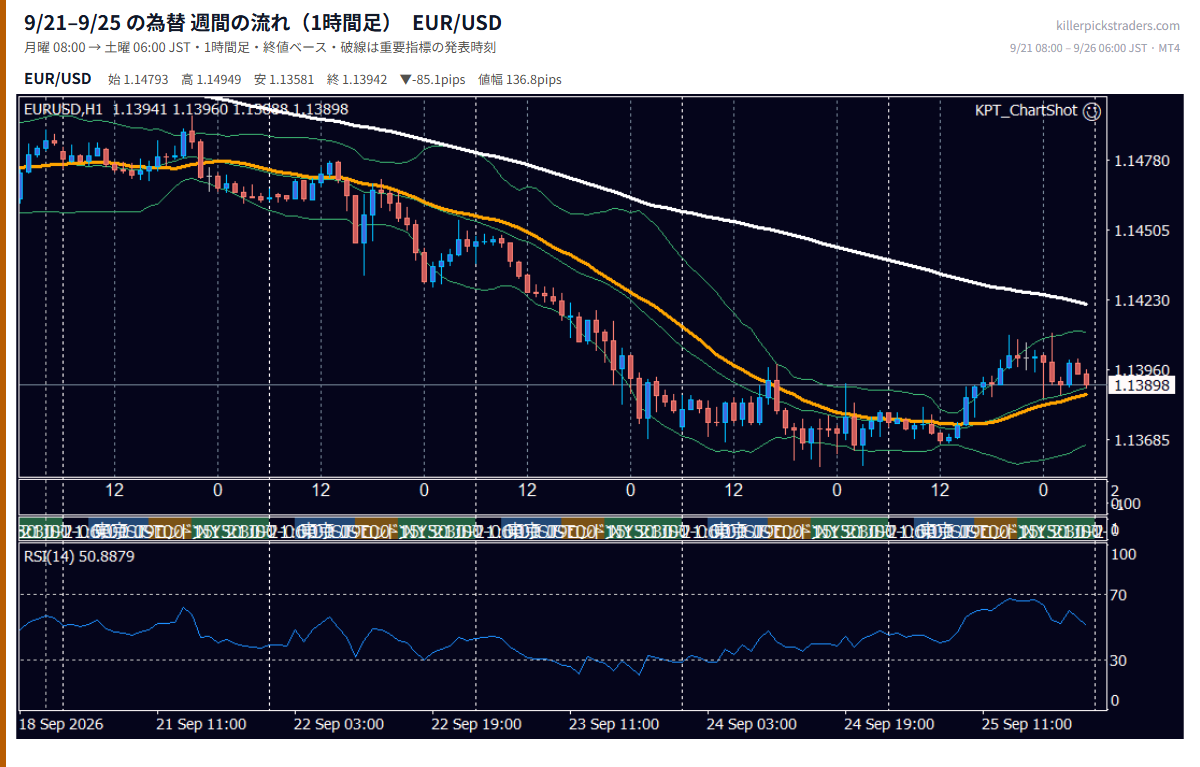Click the 値幅 136.8pips range value
This screenshot has width=1200, height=767.
click(520, 79)
